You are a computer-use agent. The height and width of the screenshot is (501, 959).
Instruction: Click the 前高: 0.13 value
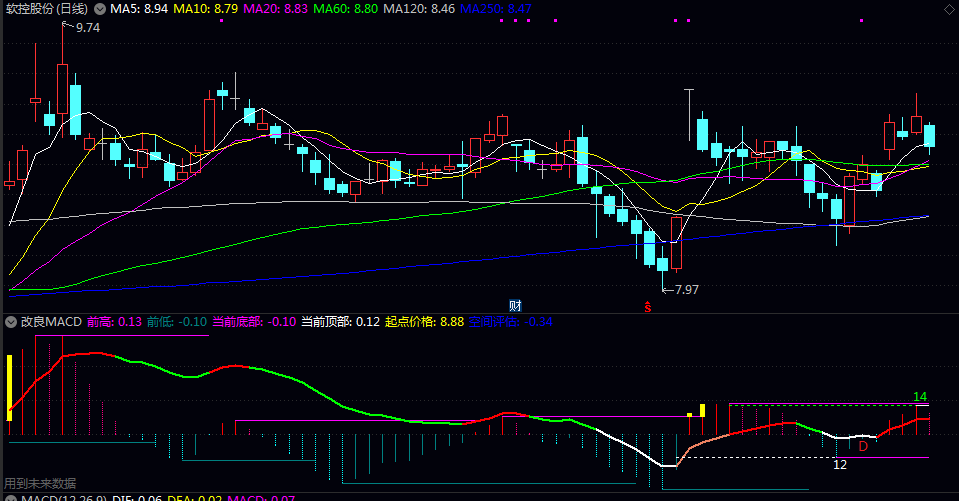(114, 322)
